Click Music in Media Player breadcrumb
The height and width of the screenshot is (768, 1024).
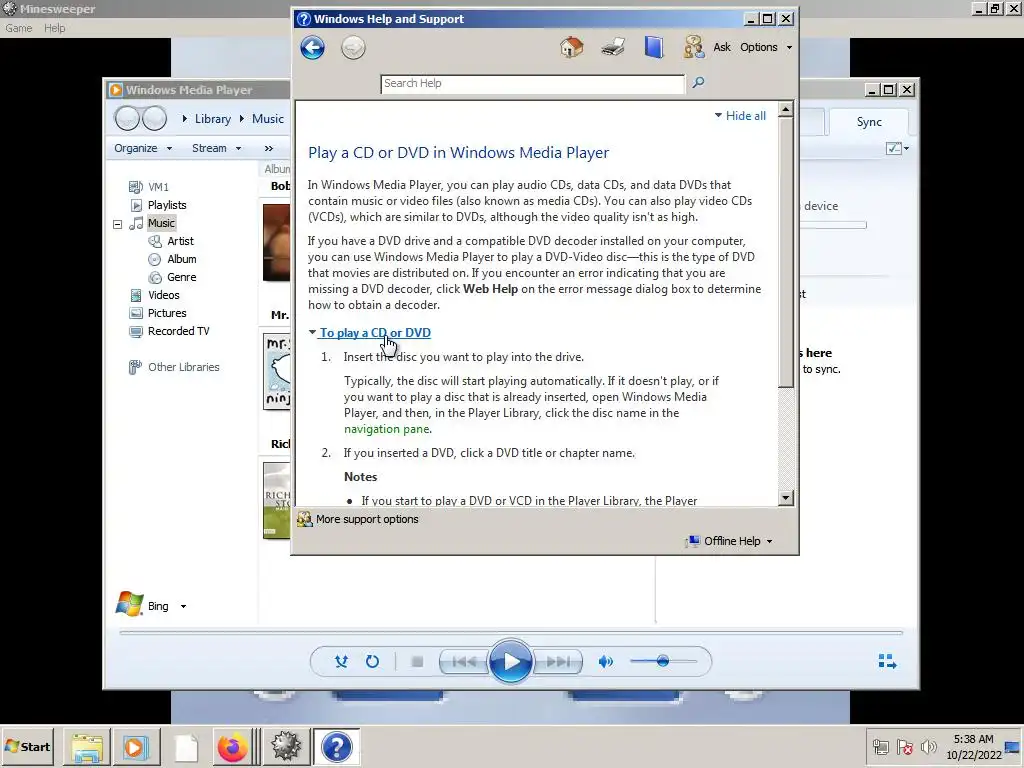tap(268, 119)
